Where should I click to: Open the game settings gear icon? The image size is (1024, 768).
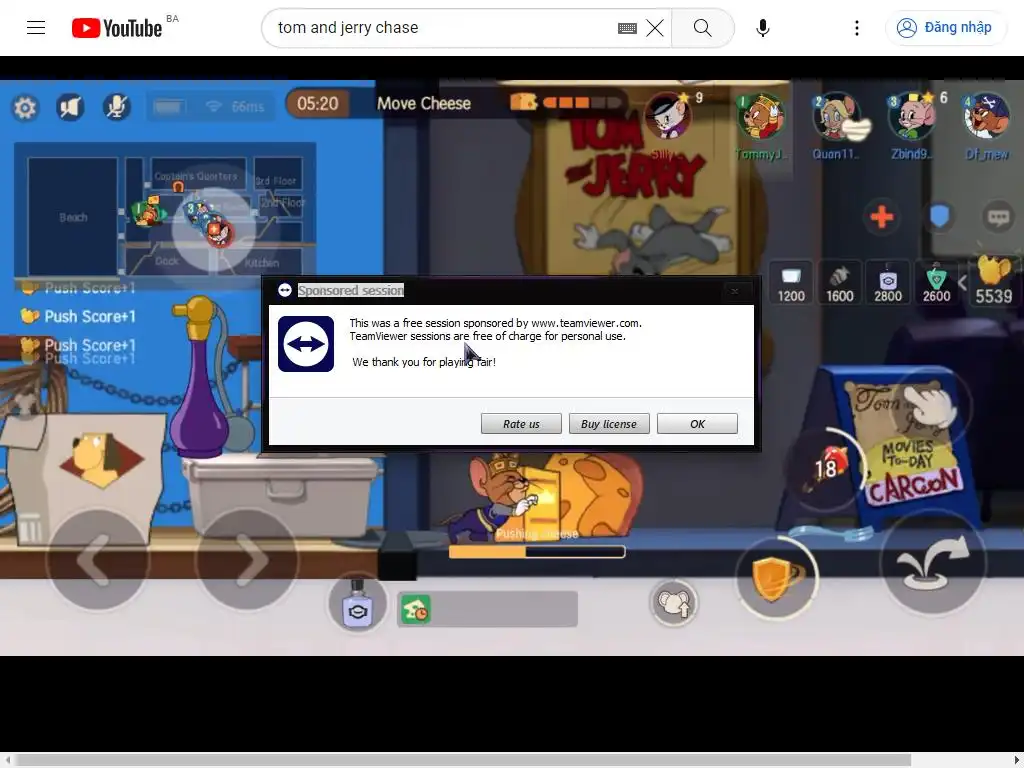[x=25, y=107]
